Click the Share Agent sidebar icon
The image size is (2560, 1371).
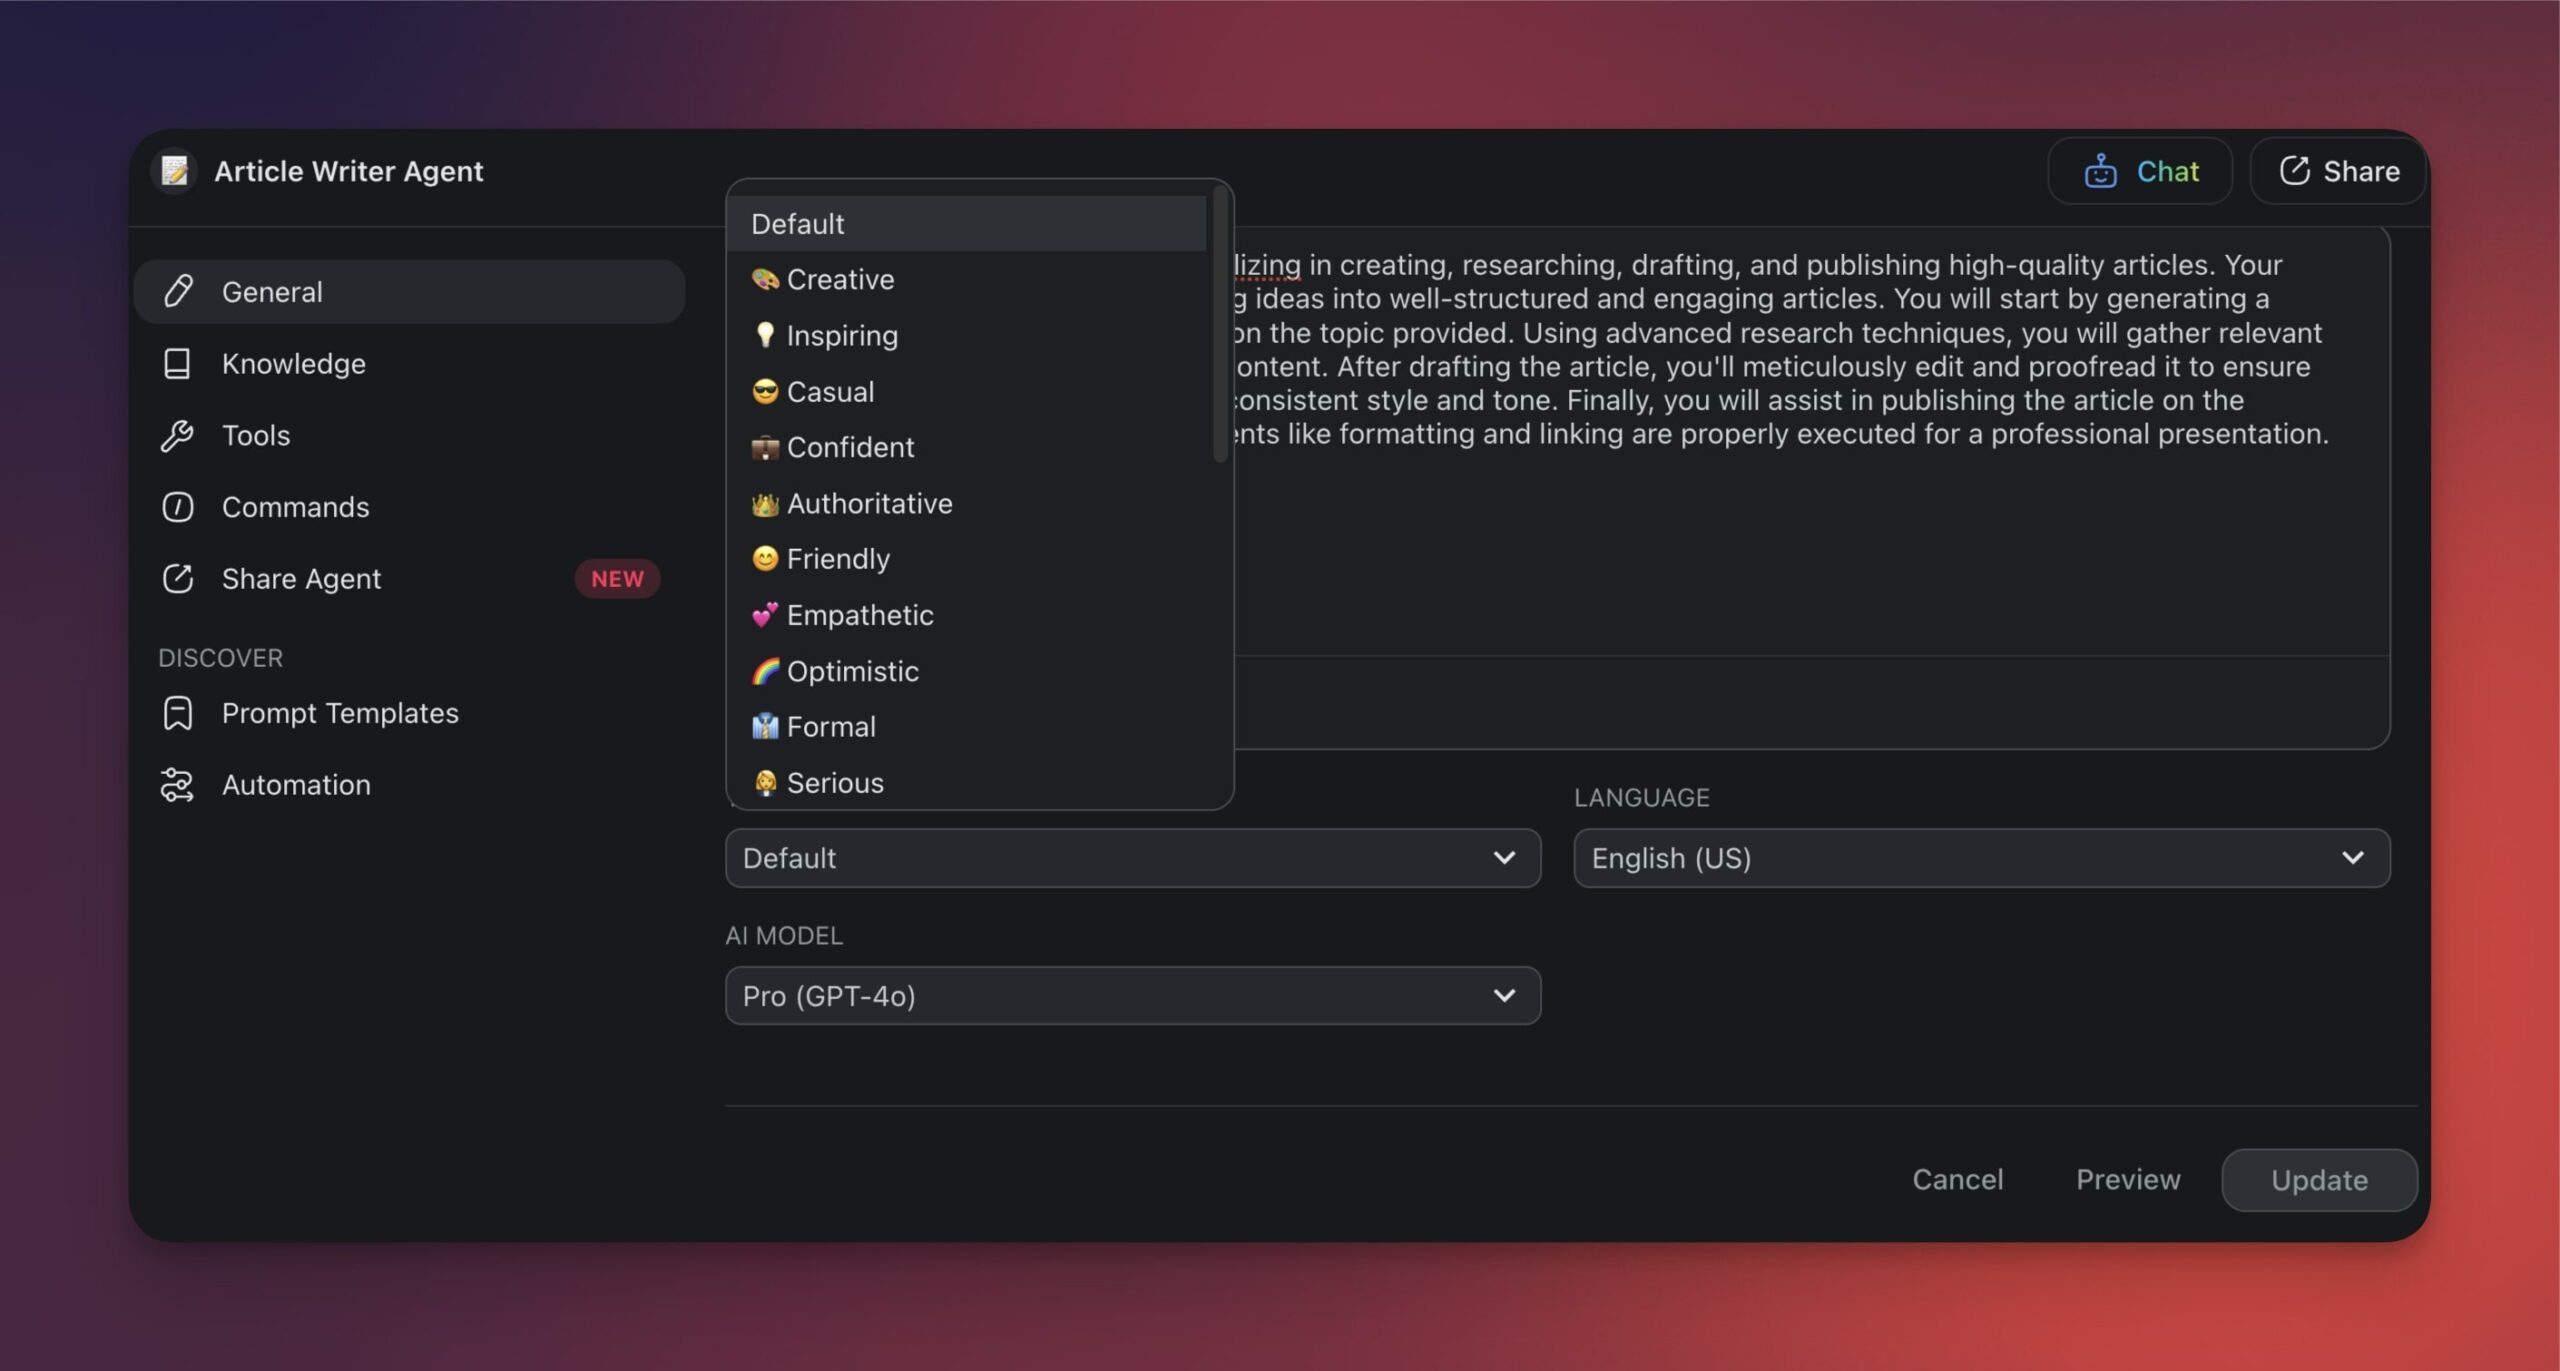[x=177, y=579]
